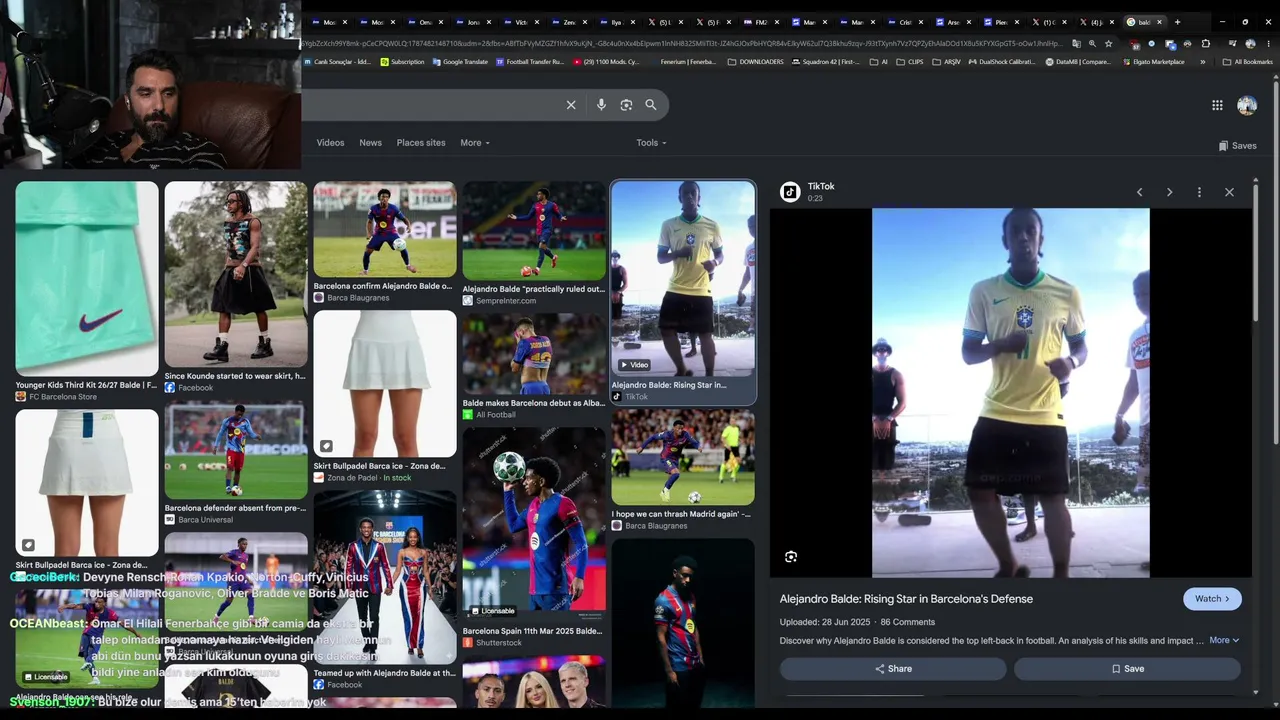Screen dimensions: 1280x720
Task: Click the browser address bar URL
Action: point(681,44)
